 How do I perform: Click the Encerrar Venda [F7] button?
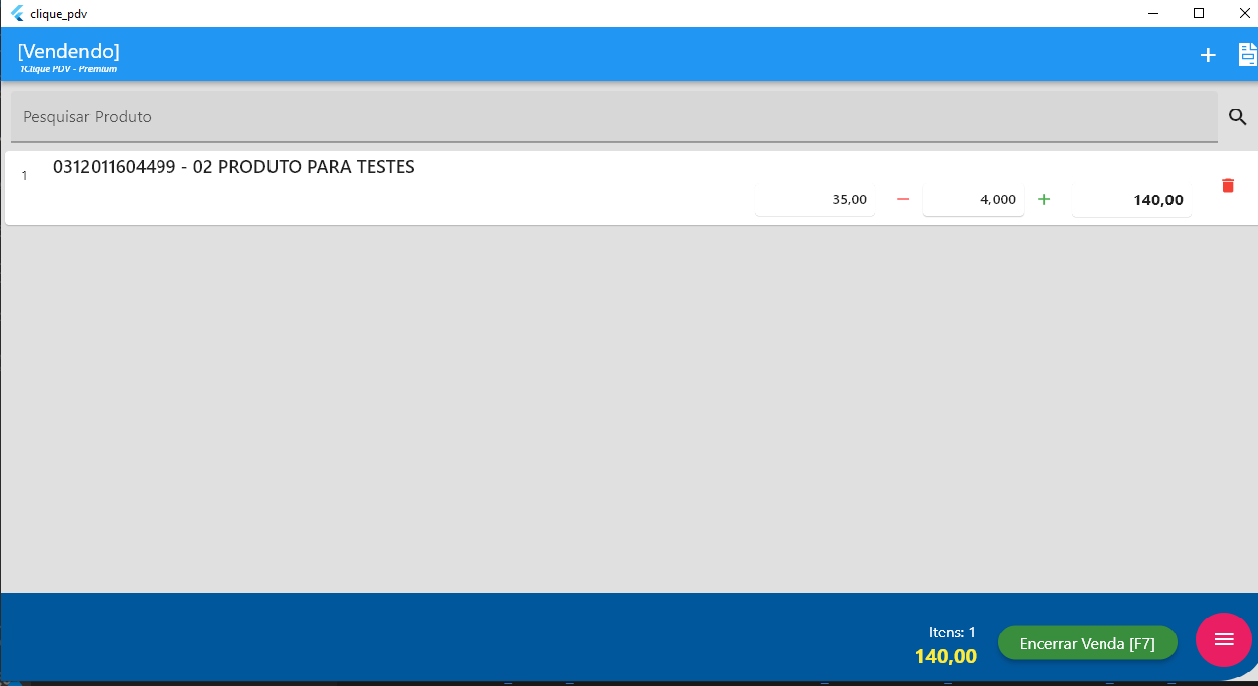(1087, 643)
